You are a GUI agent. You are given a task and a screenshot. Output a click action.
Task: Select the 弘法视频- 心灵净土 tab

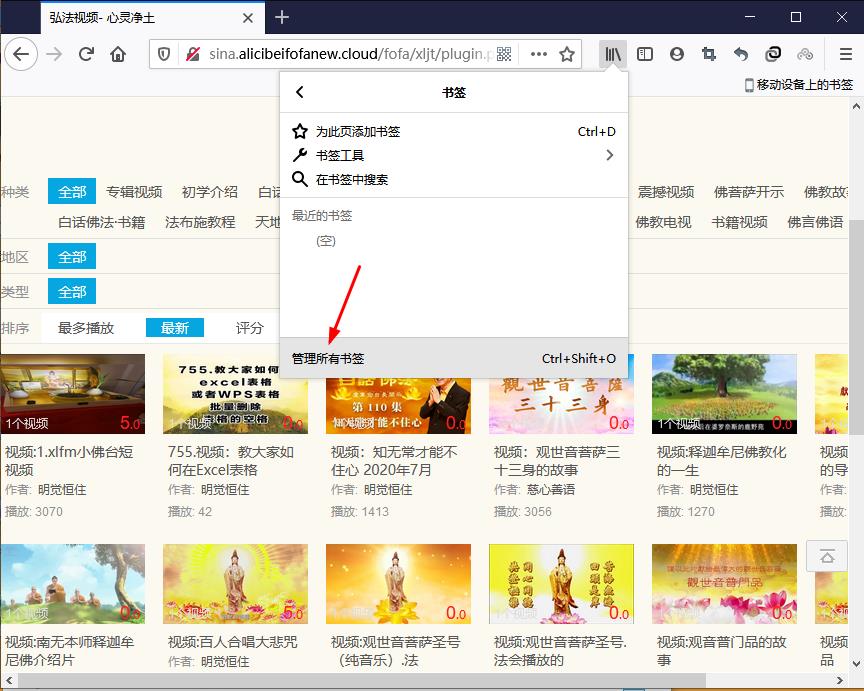tap(152, 18)
